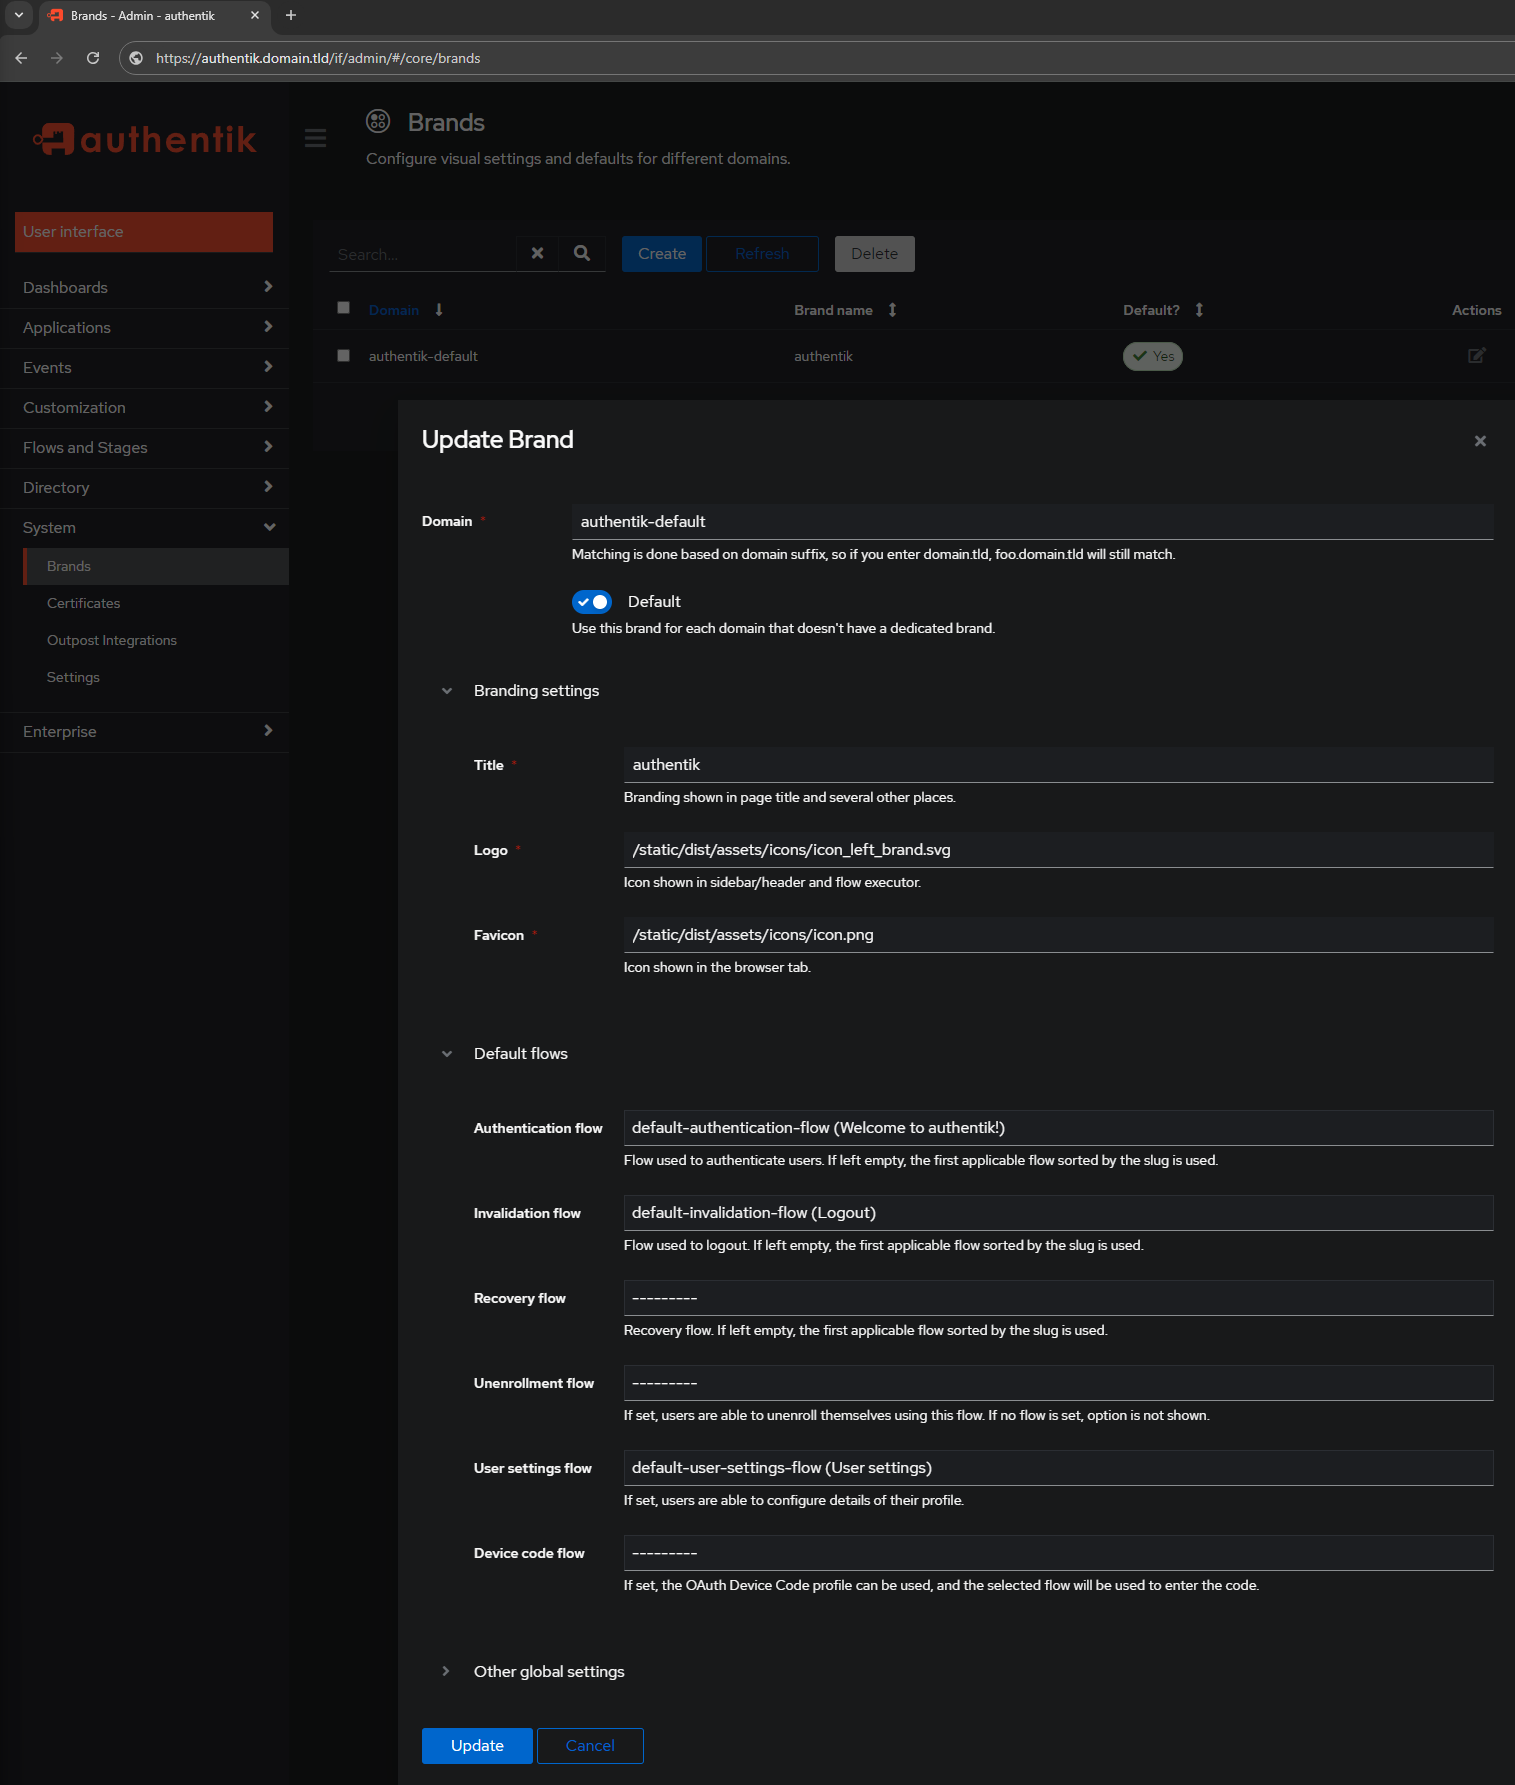Expand Directory in the sidebar

pos(145,488)
